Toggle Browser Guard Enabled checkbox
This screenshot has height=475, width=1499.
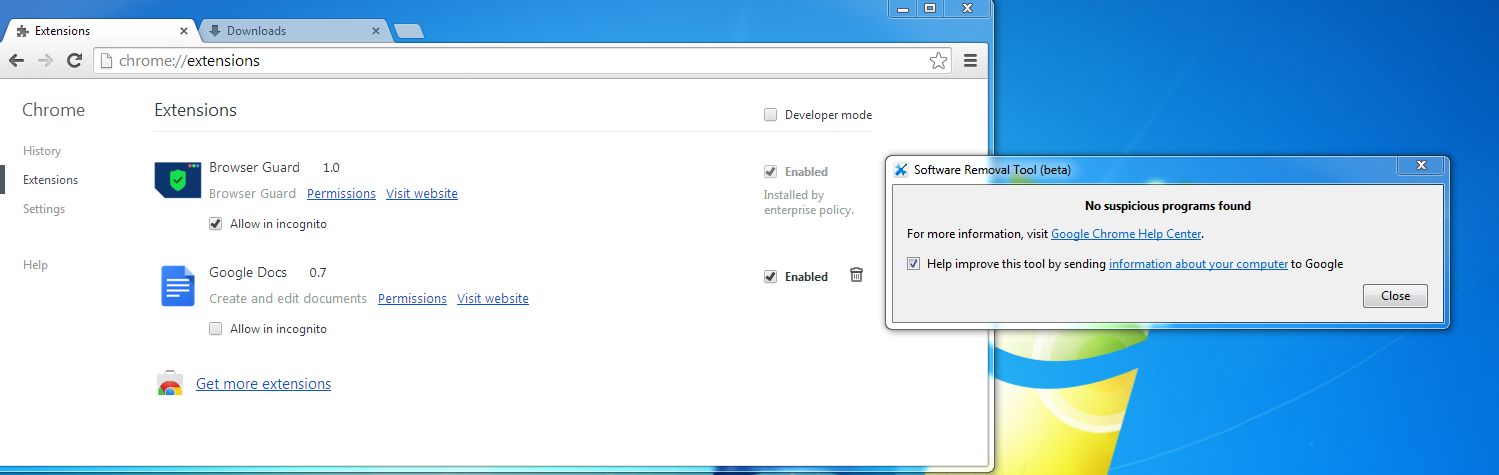coord(770,171)
